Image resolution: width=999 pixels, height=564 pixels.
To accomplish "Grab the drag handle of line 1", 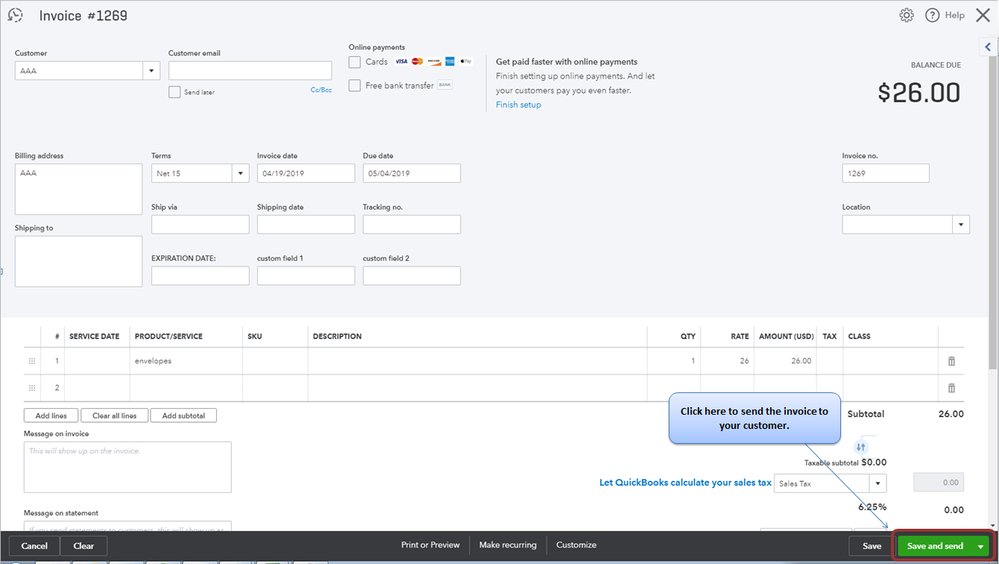I will [32, 361].
